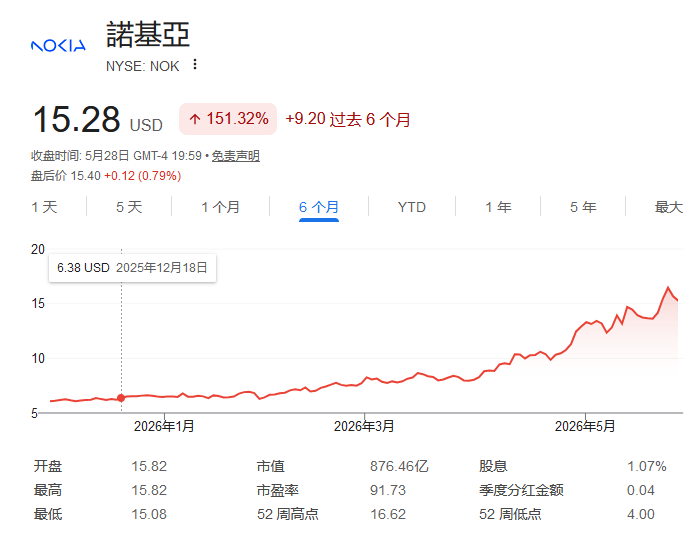This screenshot has height=544, width=697.
Task: Open the three-dot more options menu
Action: point(195,64)
